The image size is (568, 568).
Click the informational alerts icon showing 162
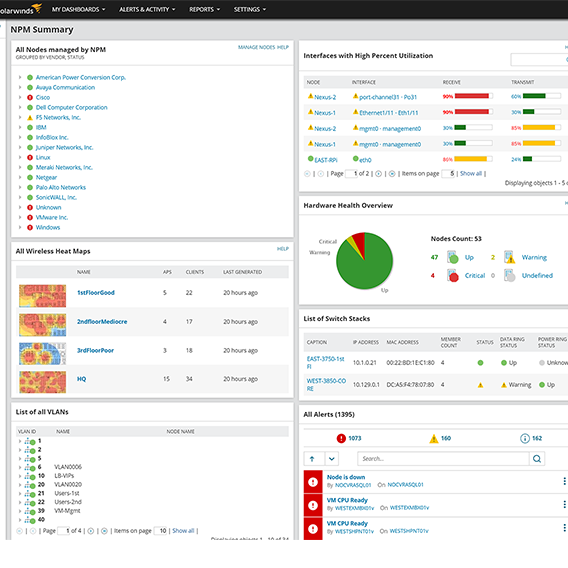[525, 438]
